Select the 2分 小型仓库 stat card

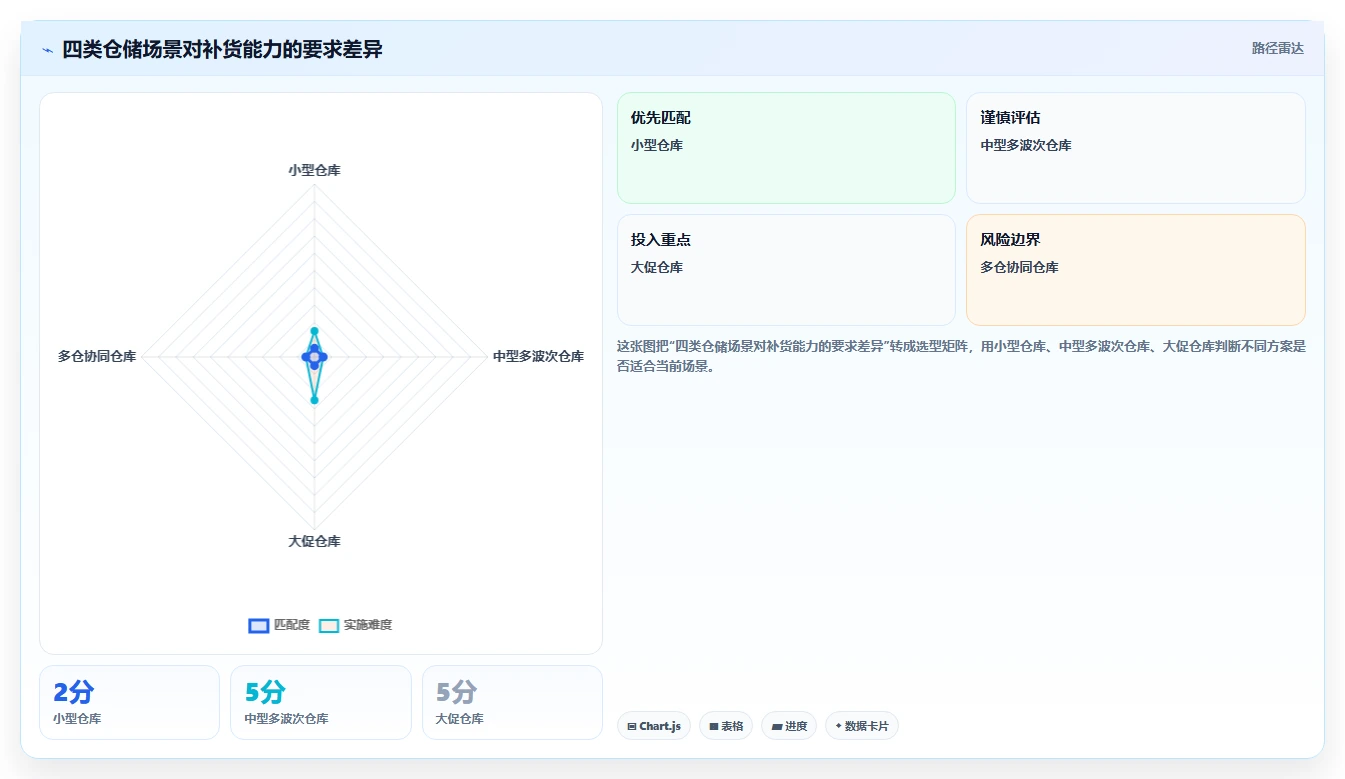pos(129,702)
